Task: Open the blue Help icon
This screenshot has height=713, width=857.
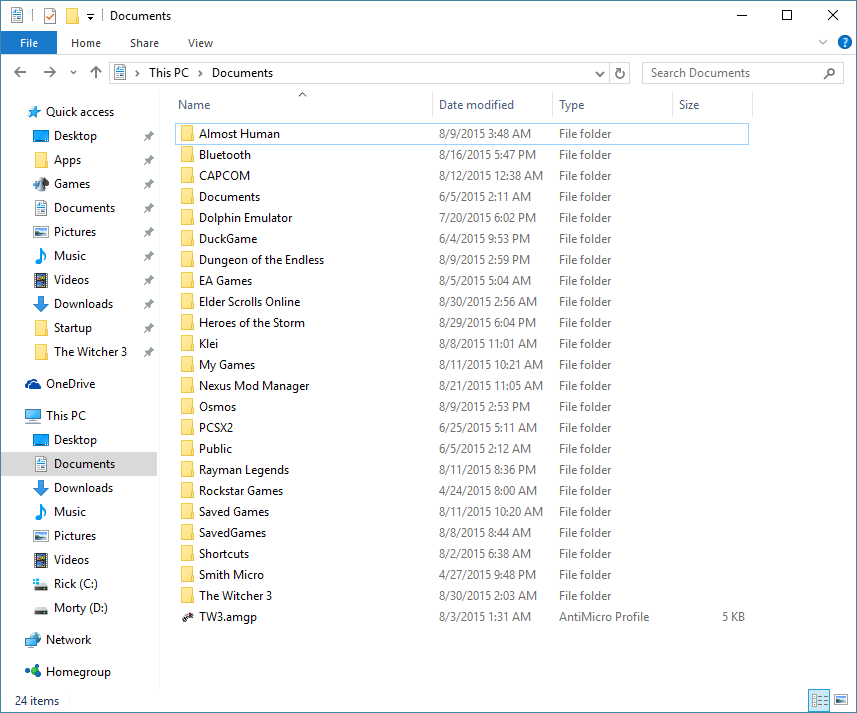Action: [x=844, y=42]
